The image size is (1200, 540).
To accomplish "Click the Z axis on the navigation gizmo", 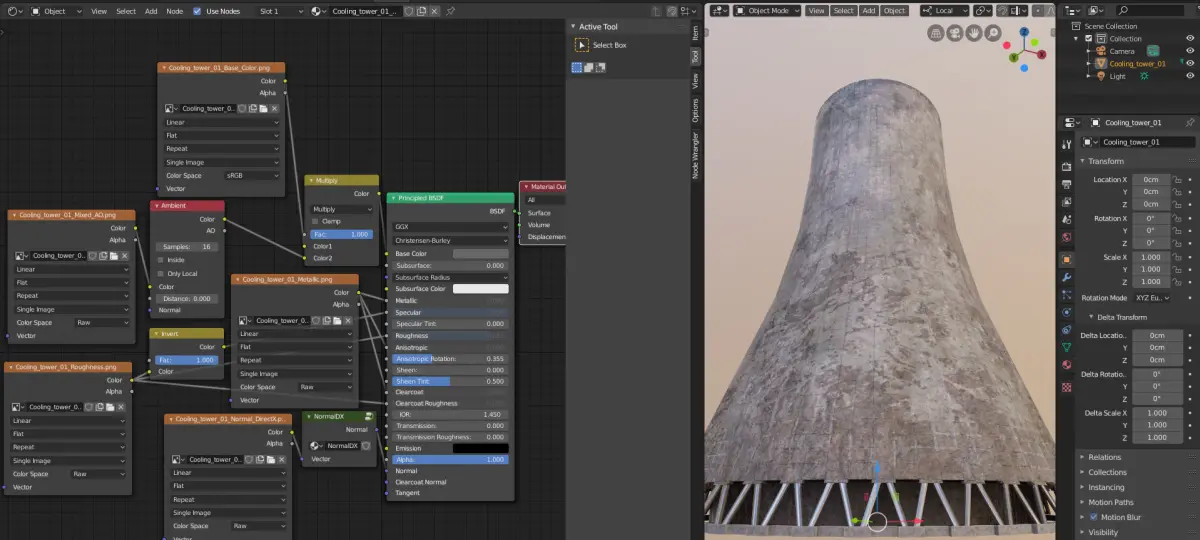I will pyautogui.click(x=1025, y=31).
